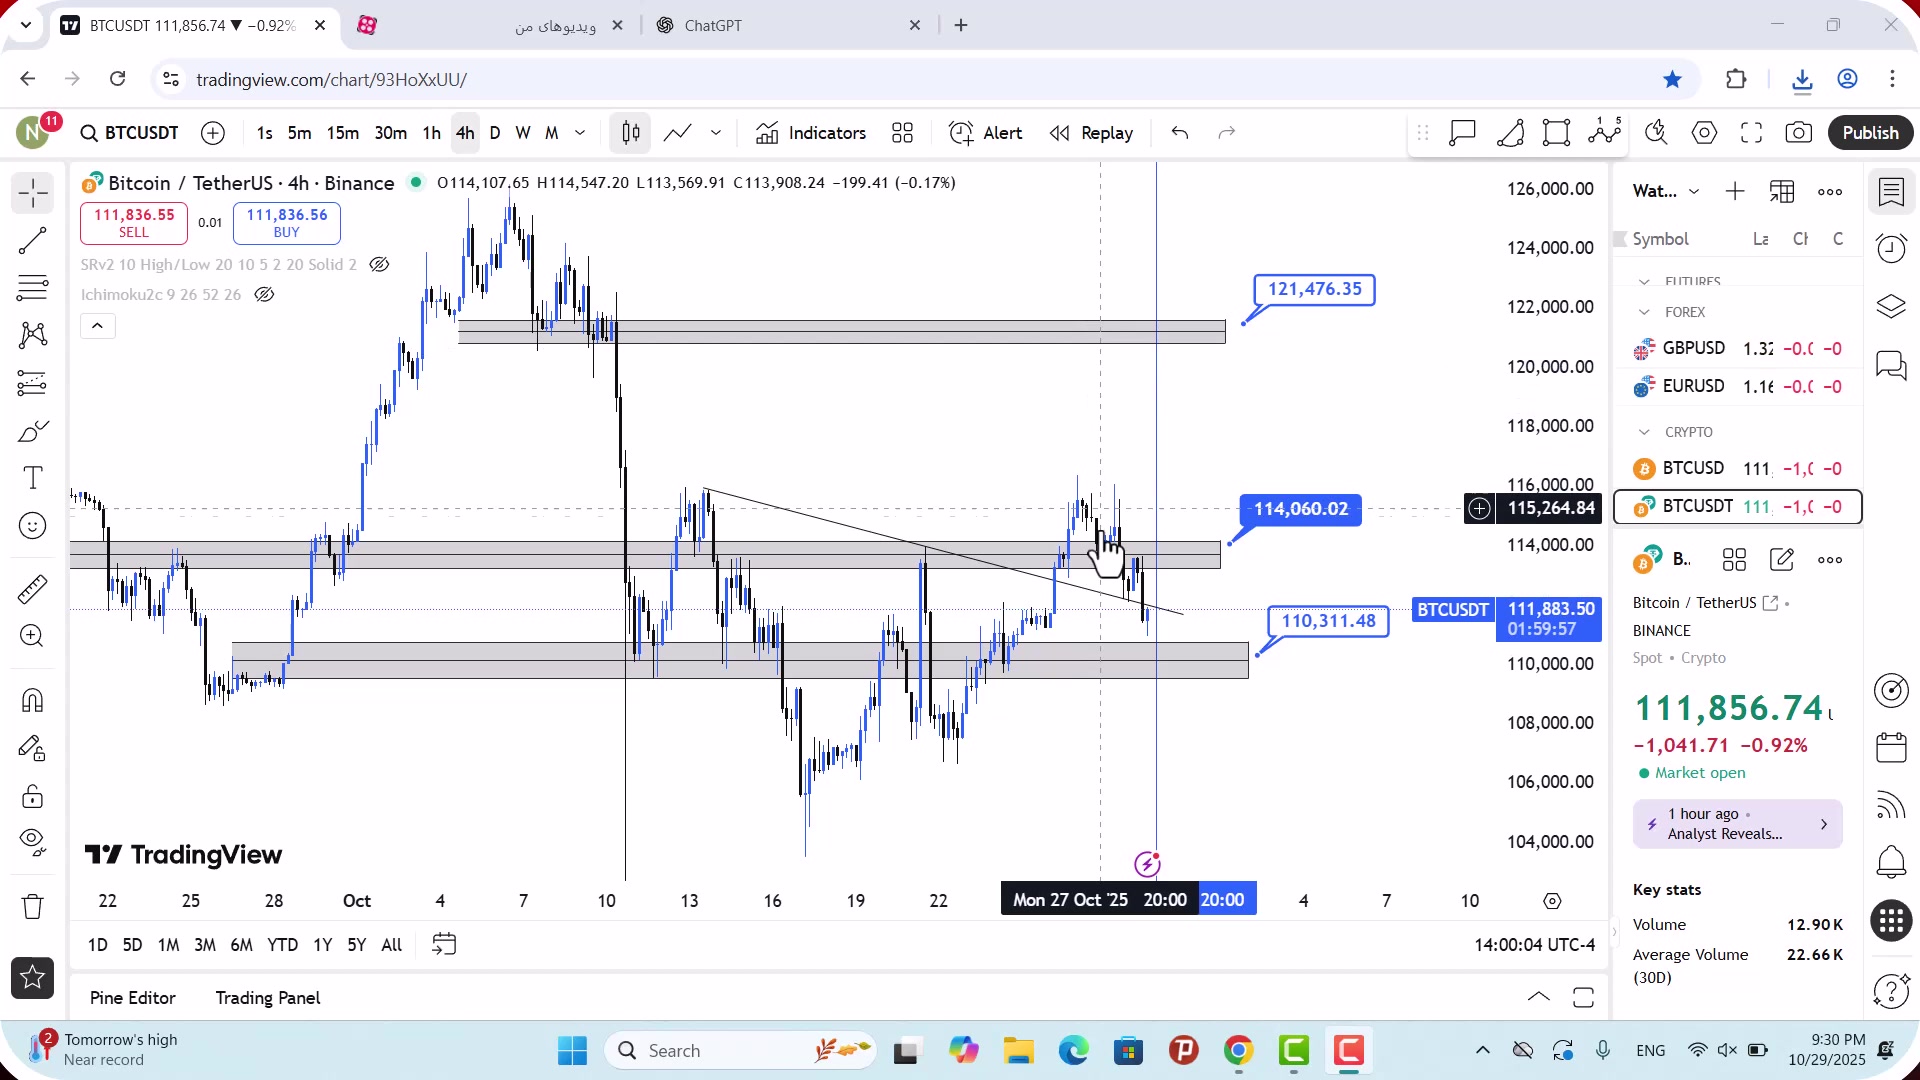Open the emoji icons tool
Viewport: 1920px width, 1080px height.
click(32, 526)
